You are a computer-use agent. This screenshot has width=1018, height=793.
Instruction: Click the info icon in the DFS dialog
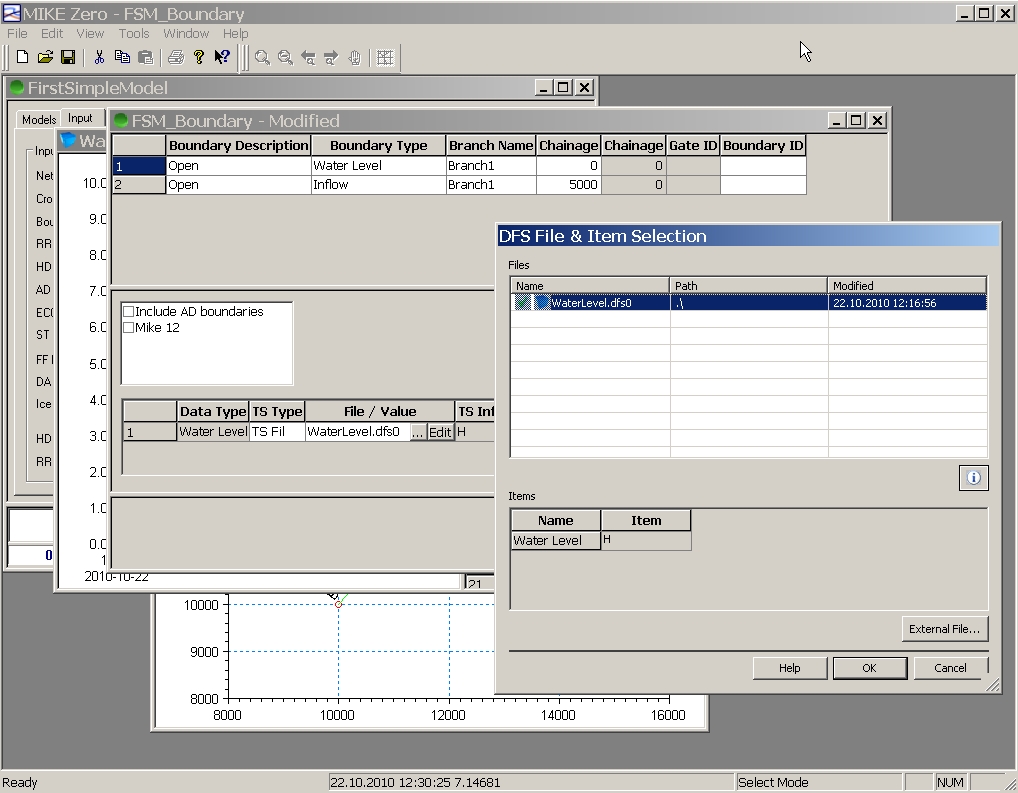(973, 478)
